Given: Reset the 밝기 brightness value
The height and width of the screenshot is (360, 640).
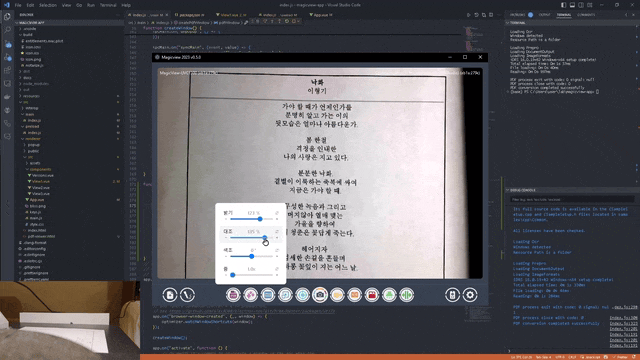Looking at the screenshot, I should 277,213.
